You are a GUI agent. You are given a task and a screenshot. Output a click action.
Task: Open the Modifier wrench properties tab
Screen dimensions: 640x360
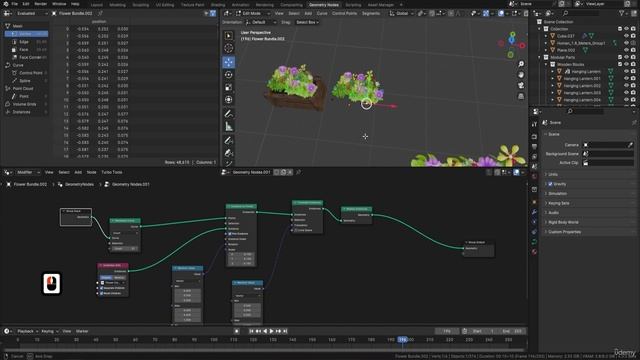coord(534,212)
